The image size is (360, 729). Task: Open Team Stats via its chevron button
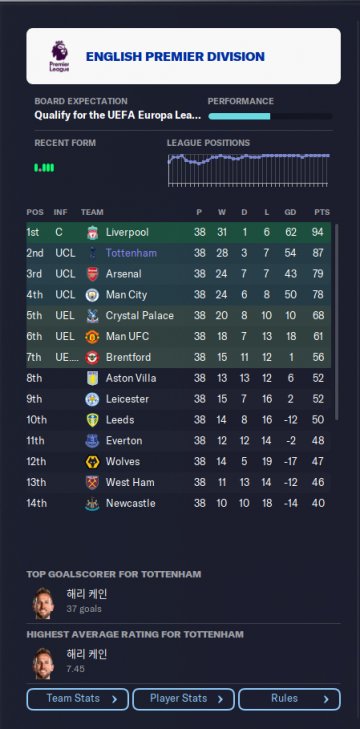(x=78, y=699)
